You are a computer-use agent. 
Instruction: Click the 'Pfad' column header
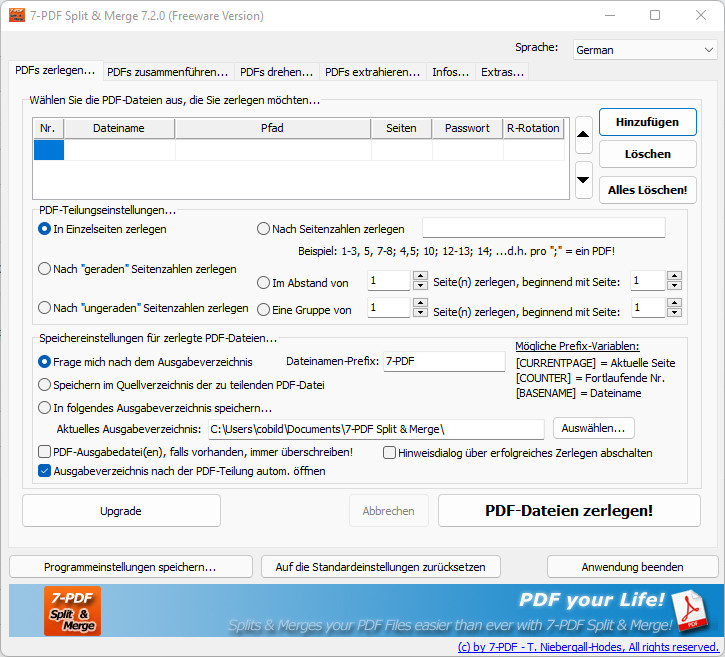[272, 128]
